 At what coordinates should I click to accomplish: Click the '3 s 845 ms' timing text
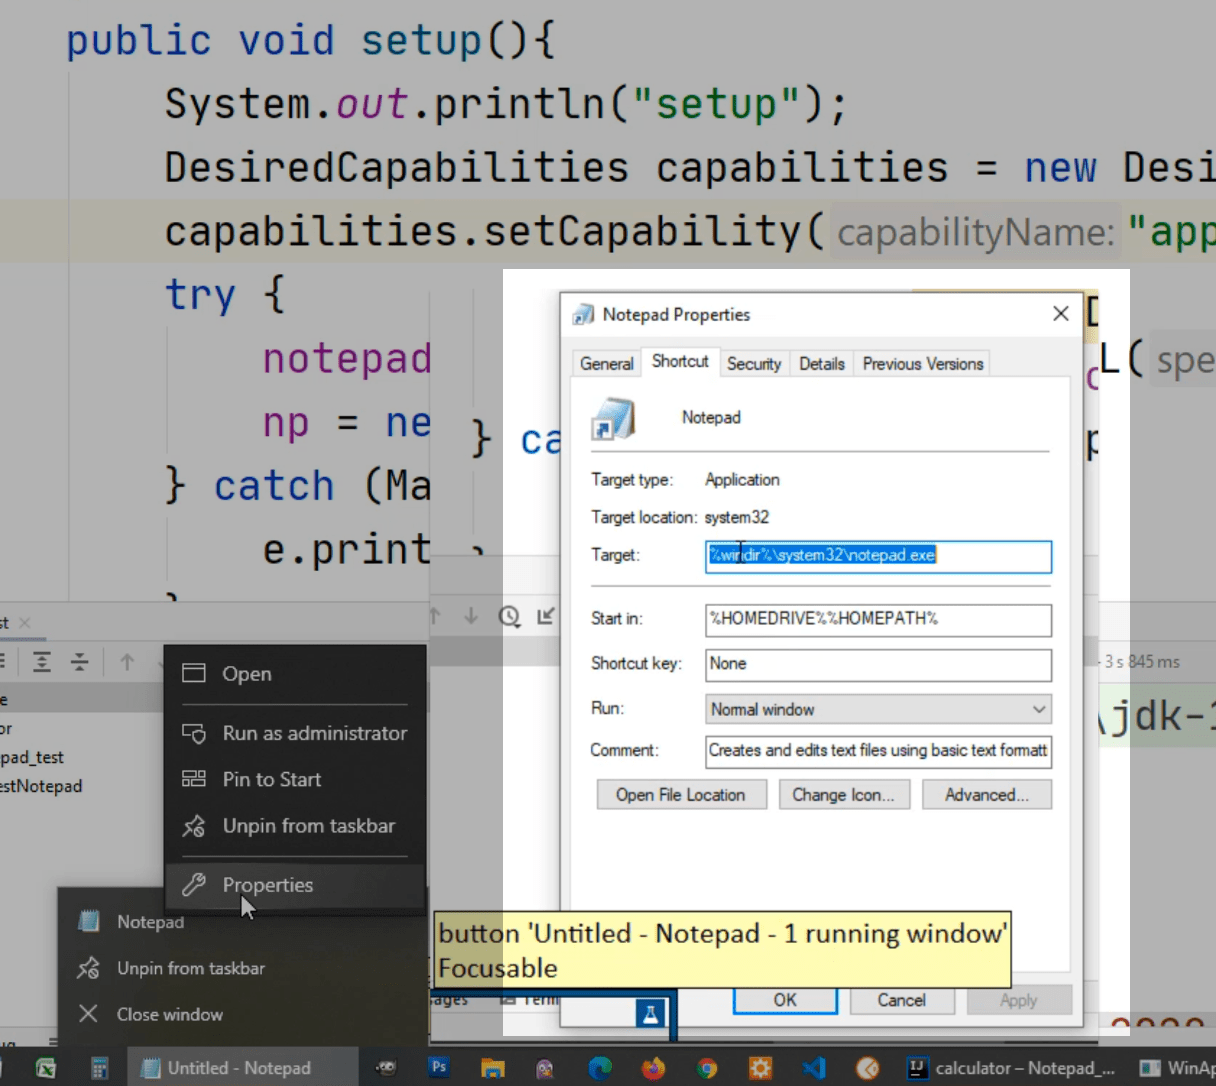click(x=1142, y=662)
